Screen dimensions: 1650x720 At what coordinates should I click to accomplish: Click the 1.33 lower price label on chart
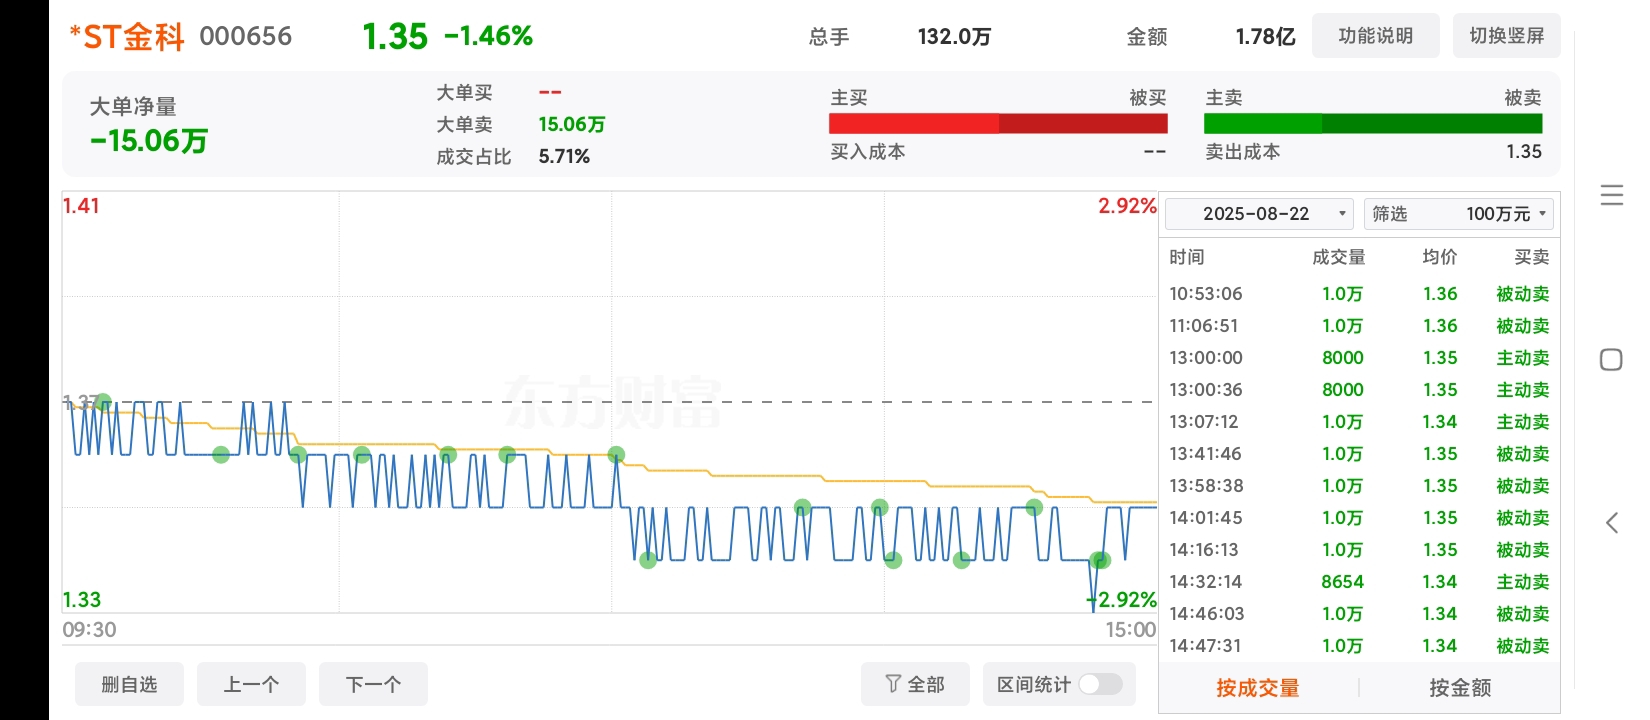pyautogui.click(x=82, y=600)
